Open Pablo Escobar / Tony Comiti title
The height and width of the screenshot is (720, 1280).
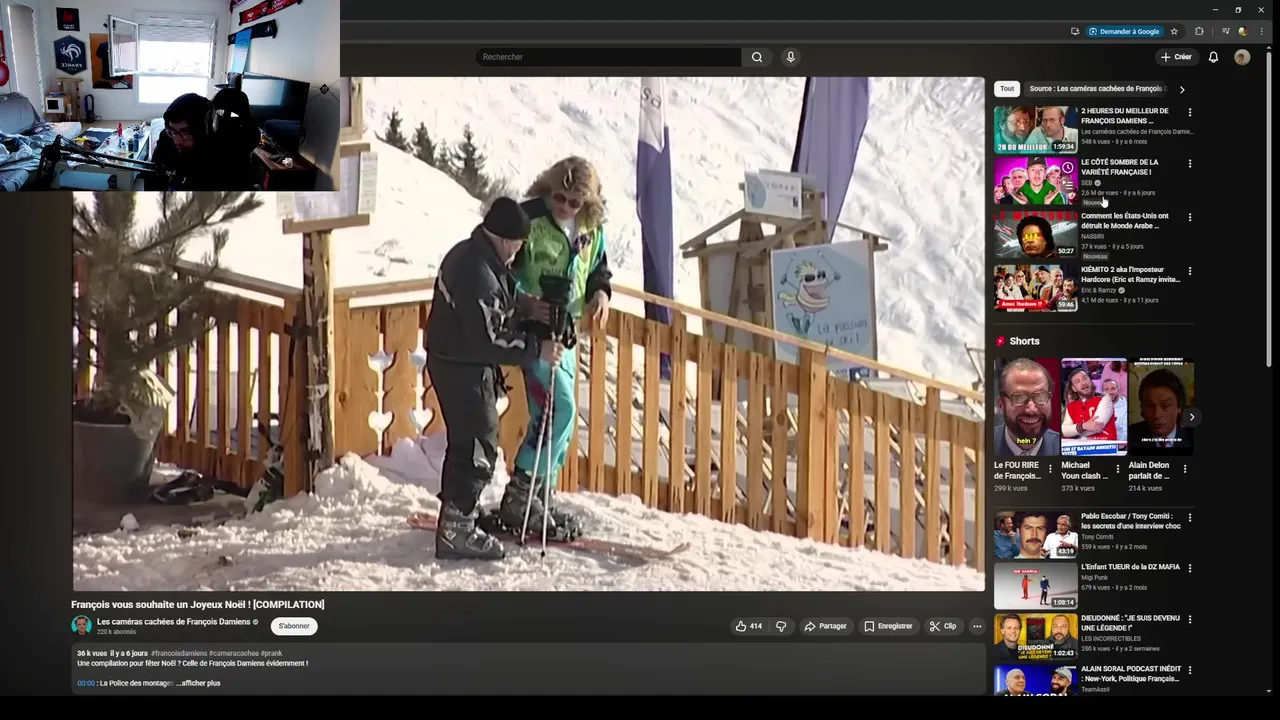[1130, 521]
